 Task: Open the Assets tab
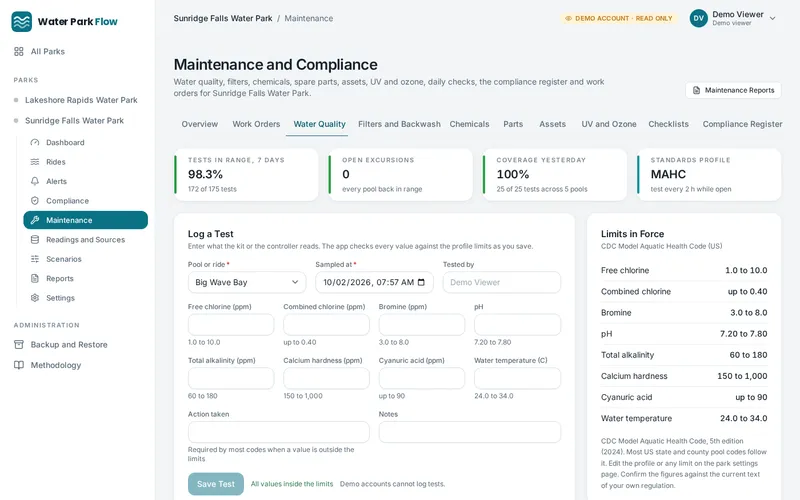point(553,124)
